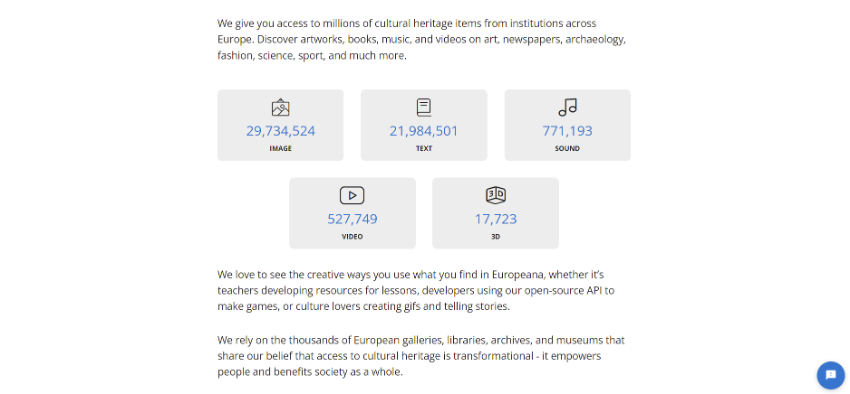Screen dimensions: 850x394
Task: Open the 771,193 sound count link
Action: pos(568,131)
